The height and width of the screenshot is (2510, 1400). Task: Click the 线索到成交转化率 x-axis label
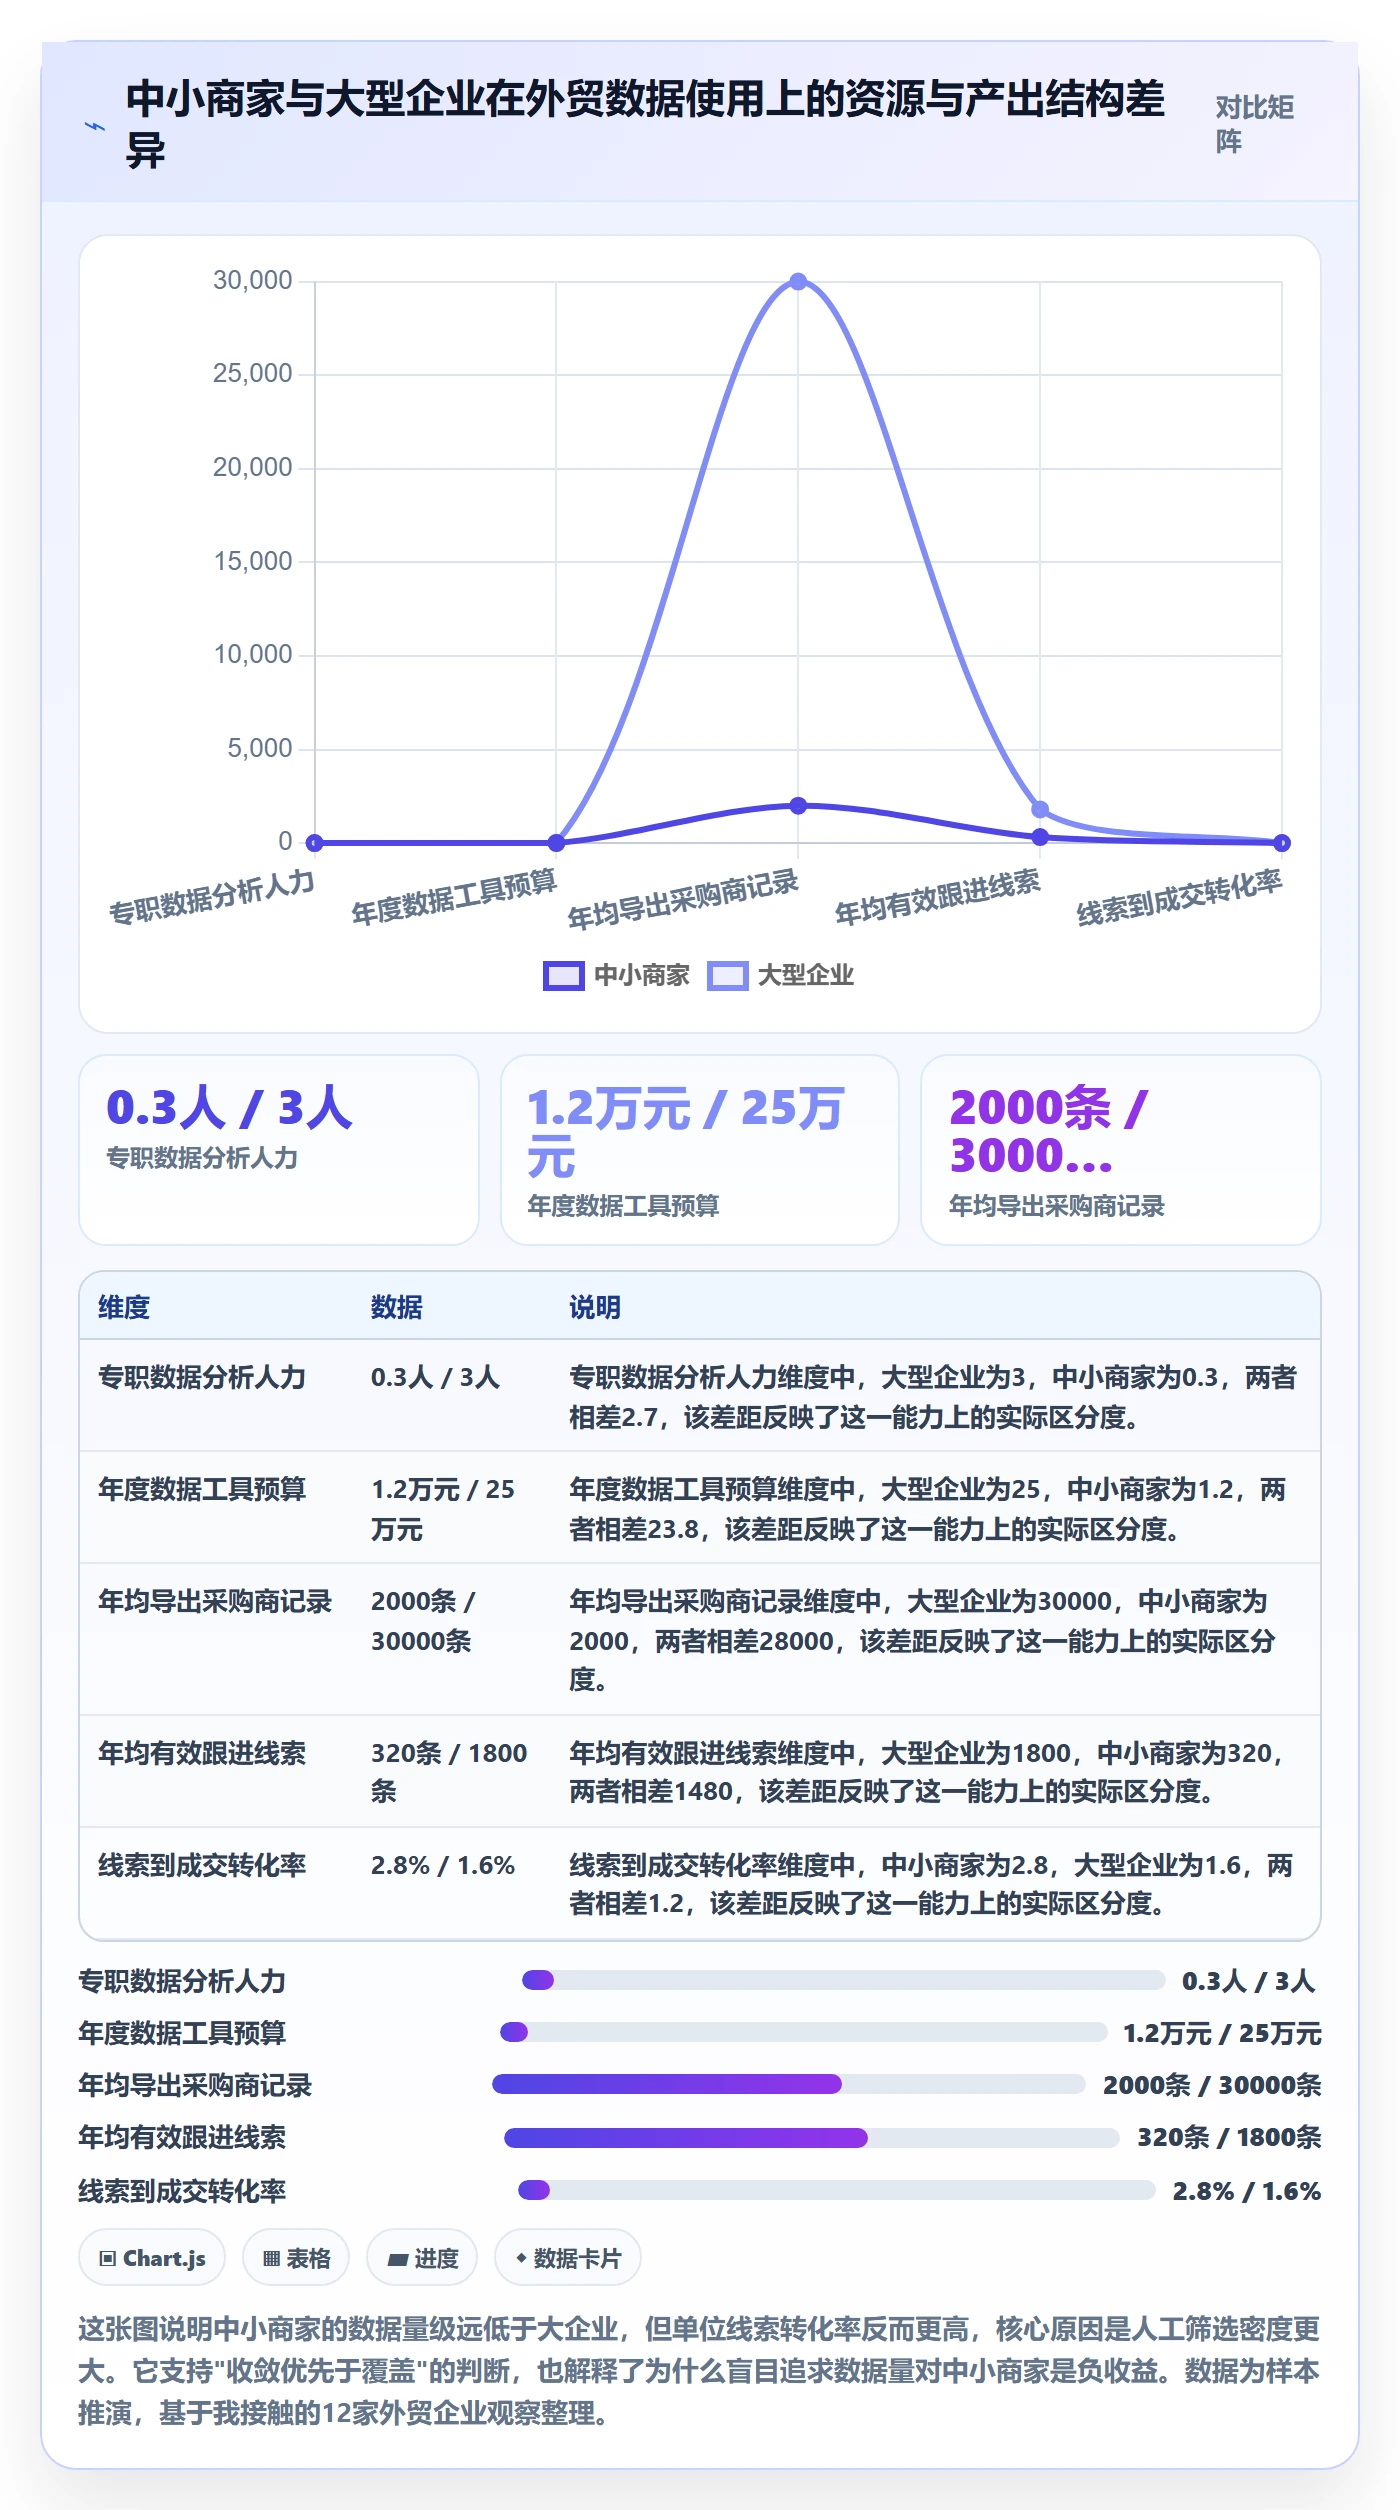click(1179, 897)
